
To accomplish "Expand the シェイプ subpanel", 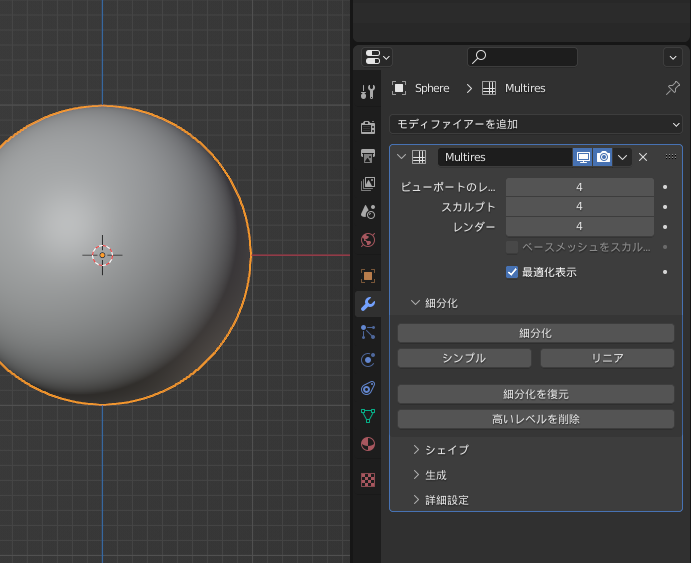I will pos(416,449).
